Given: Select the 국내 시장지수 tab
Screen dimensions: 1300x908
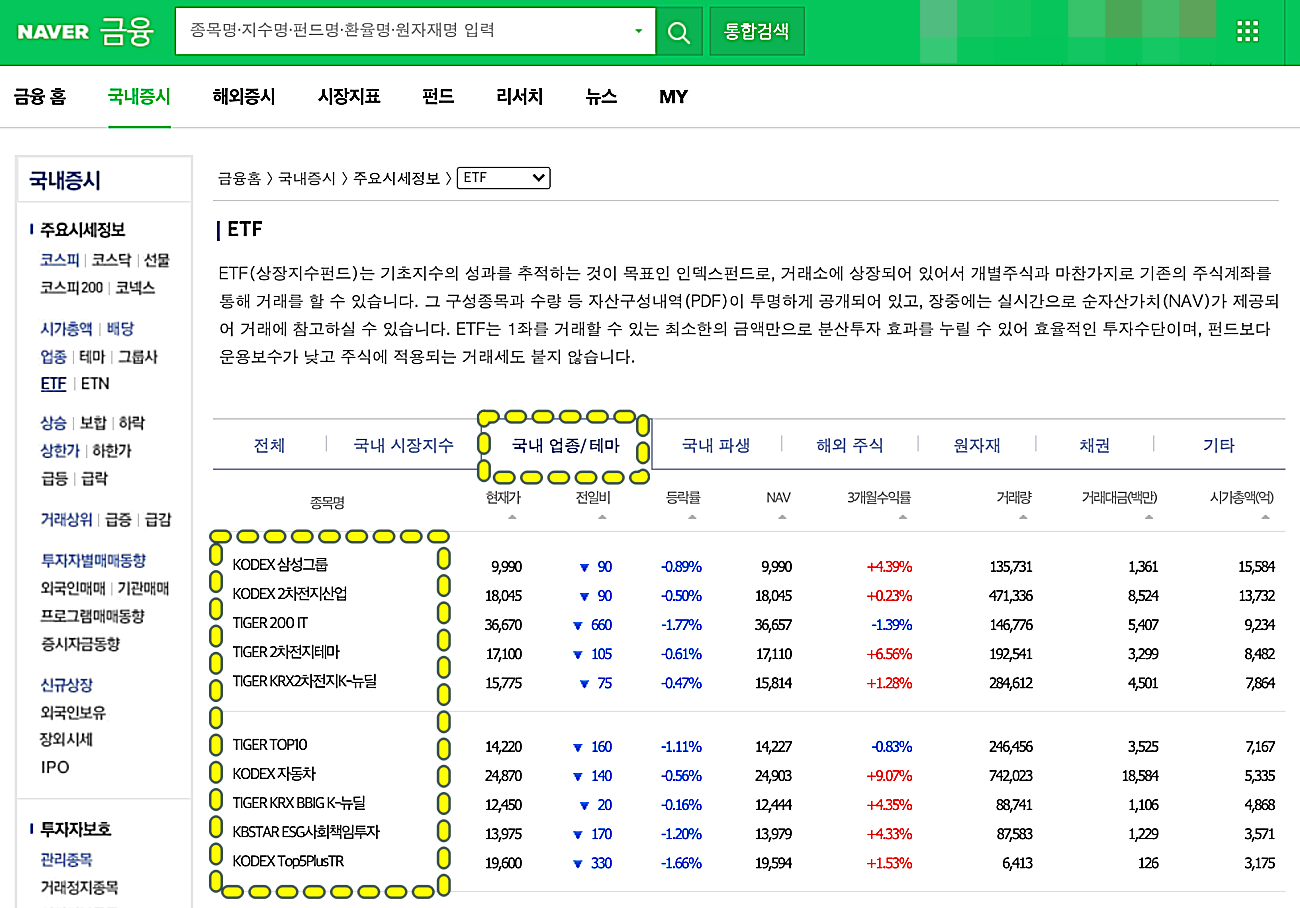Looking at the screenshot, I should (x=403, y=446).
